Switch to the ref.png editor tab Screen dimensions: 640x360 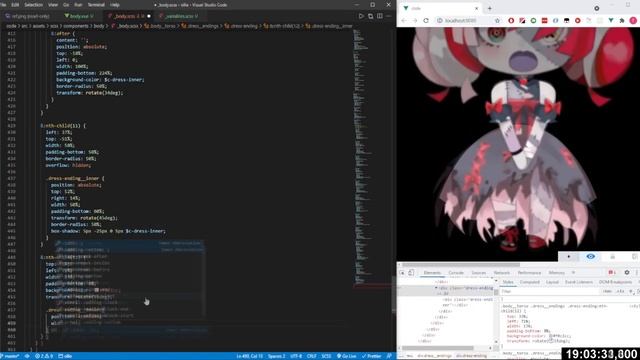[28, 16]
